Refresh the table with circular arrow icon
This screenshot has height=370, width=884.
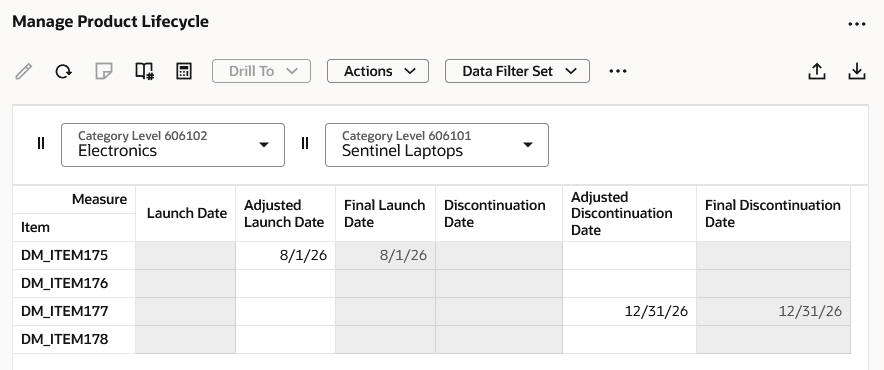[63, 71]
